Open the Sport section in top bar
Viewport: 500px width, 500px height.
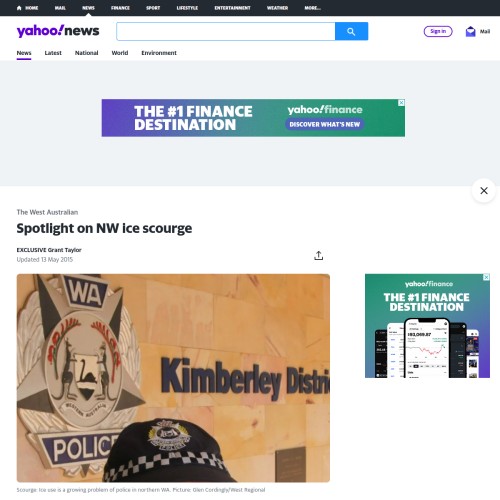pos(153,8)
